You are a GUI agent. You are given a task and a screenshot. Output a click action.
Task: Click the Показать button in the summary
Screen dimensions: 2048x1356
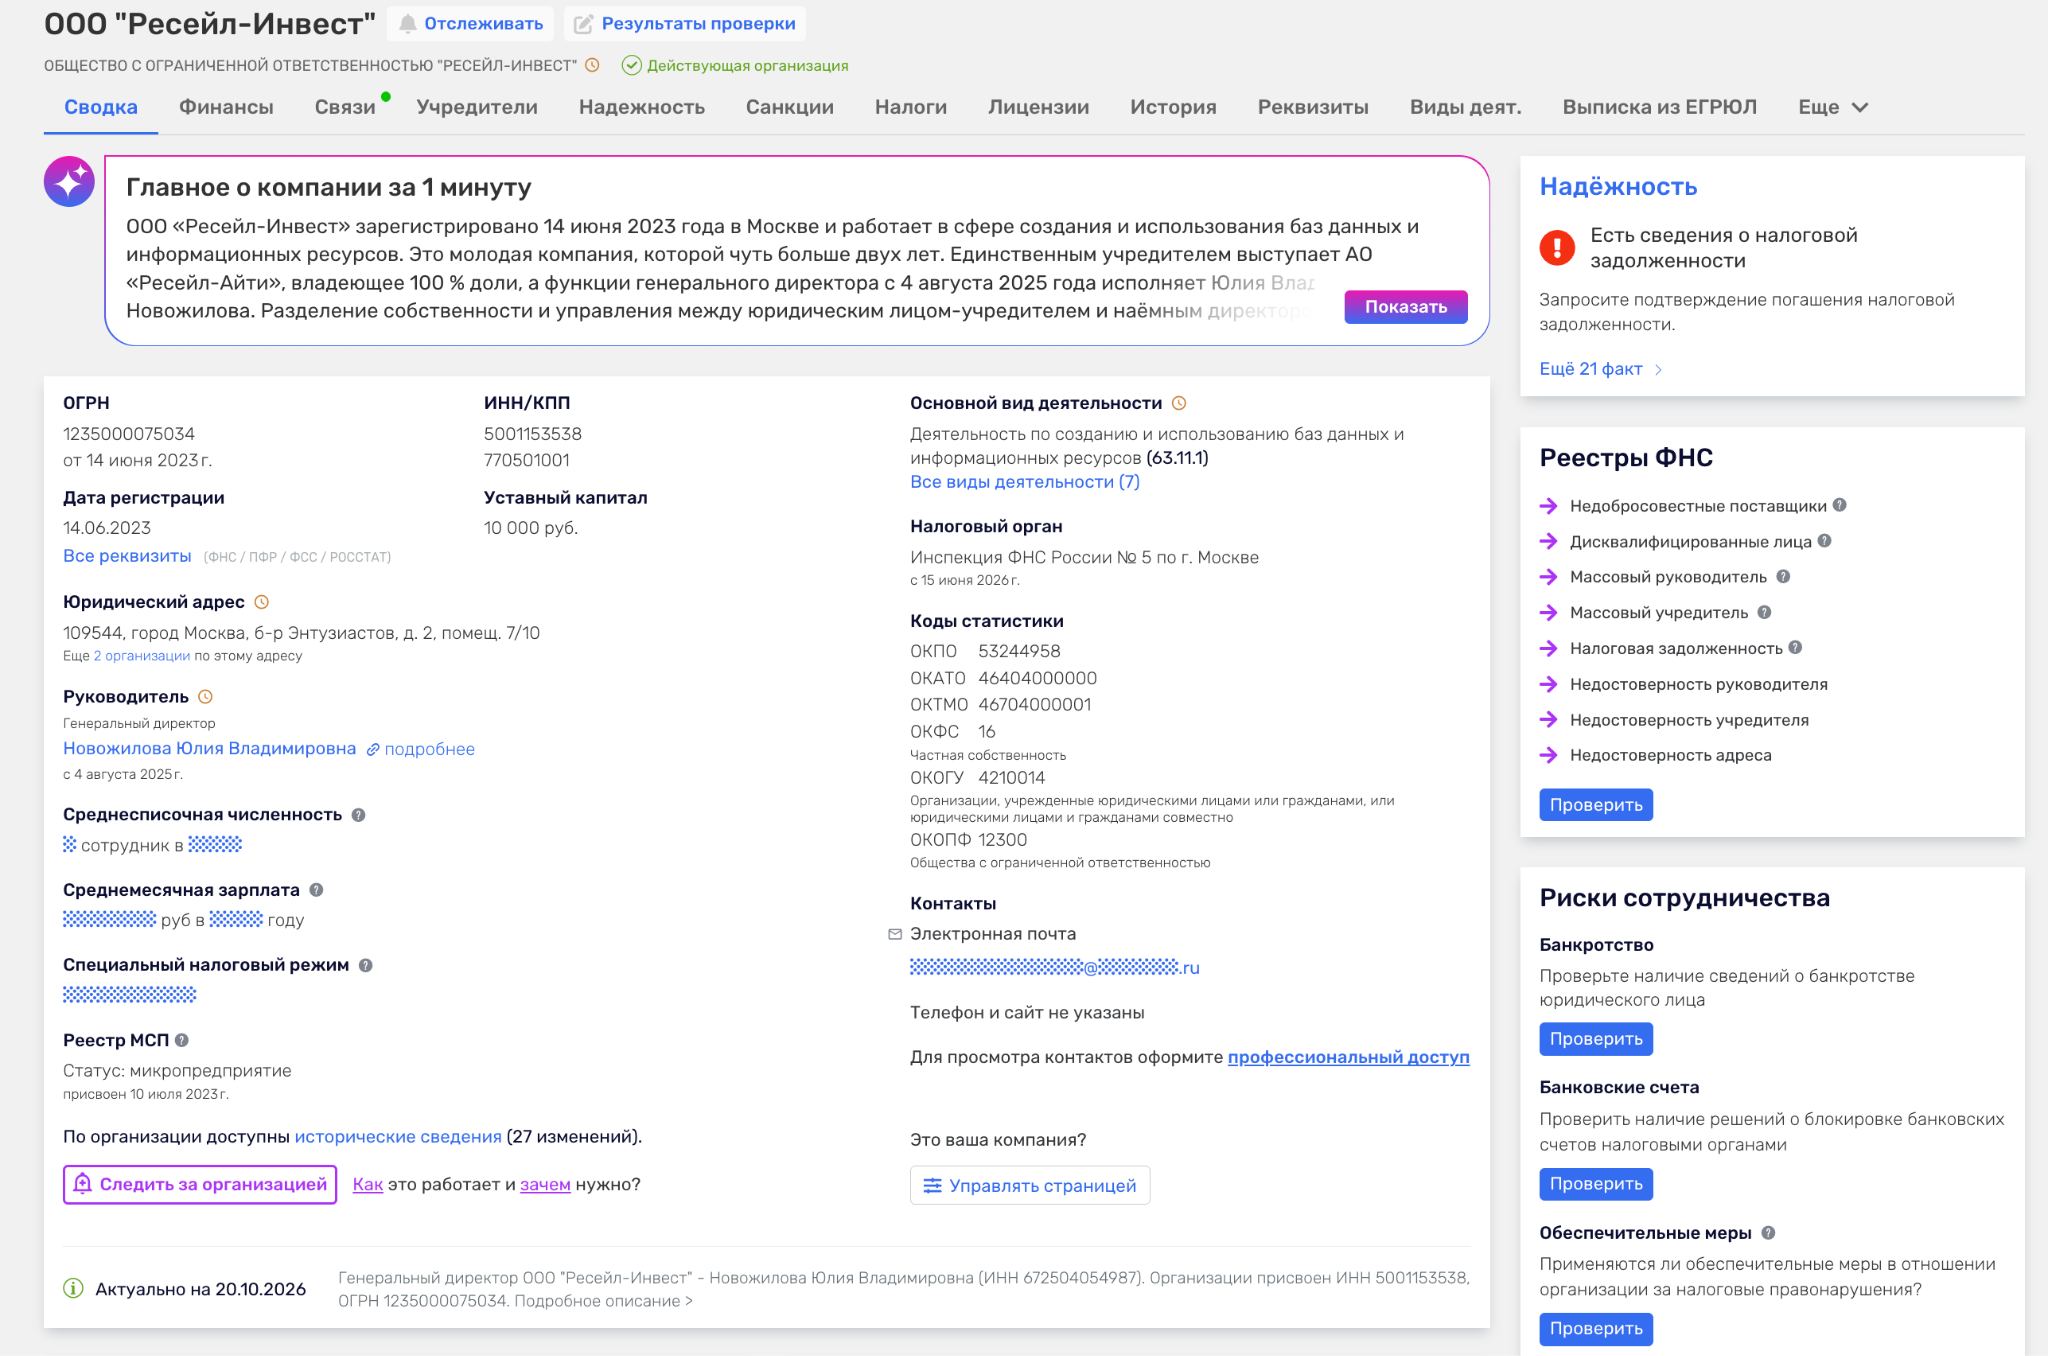(1405, 307)
